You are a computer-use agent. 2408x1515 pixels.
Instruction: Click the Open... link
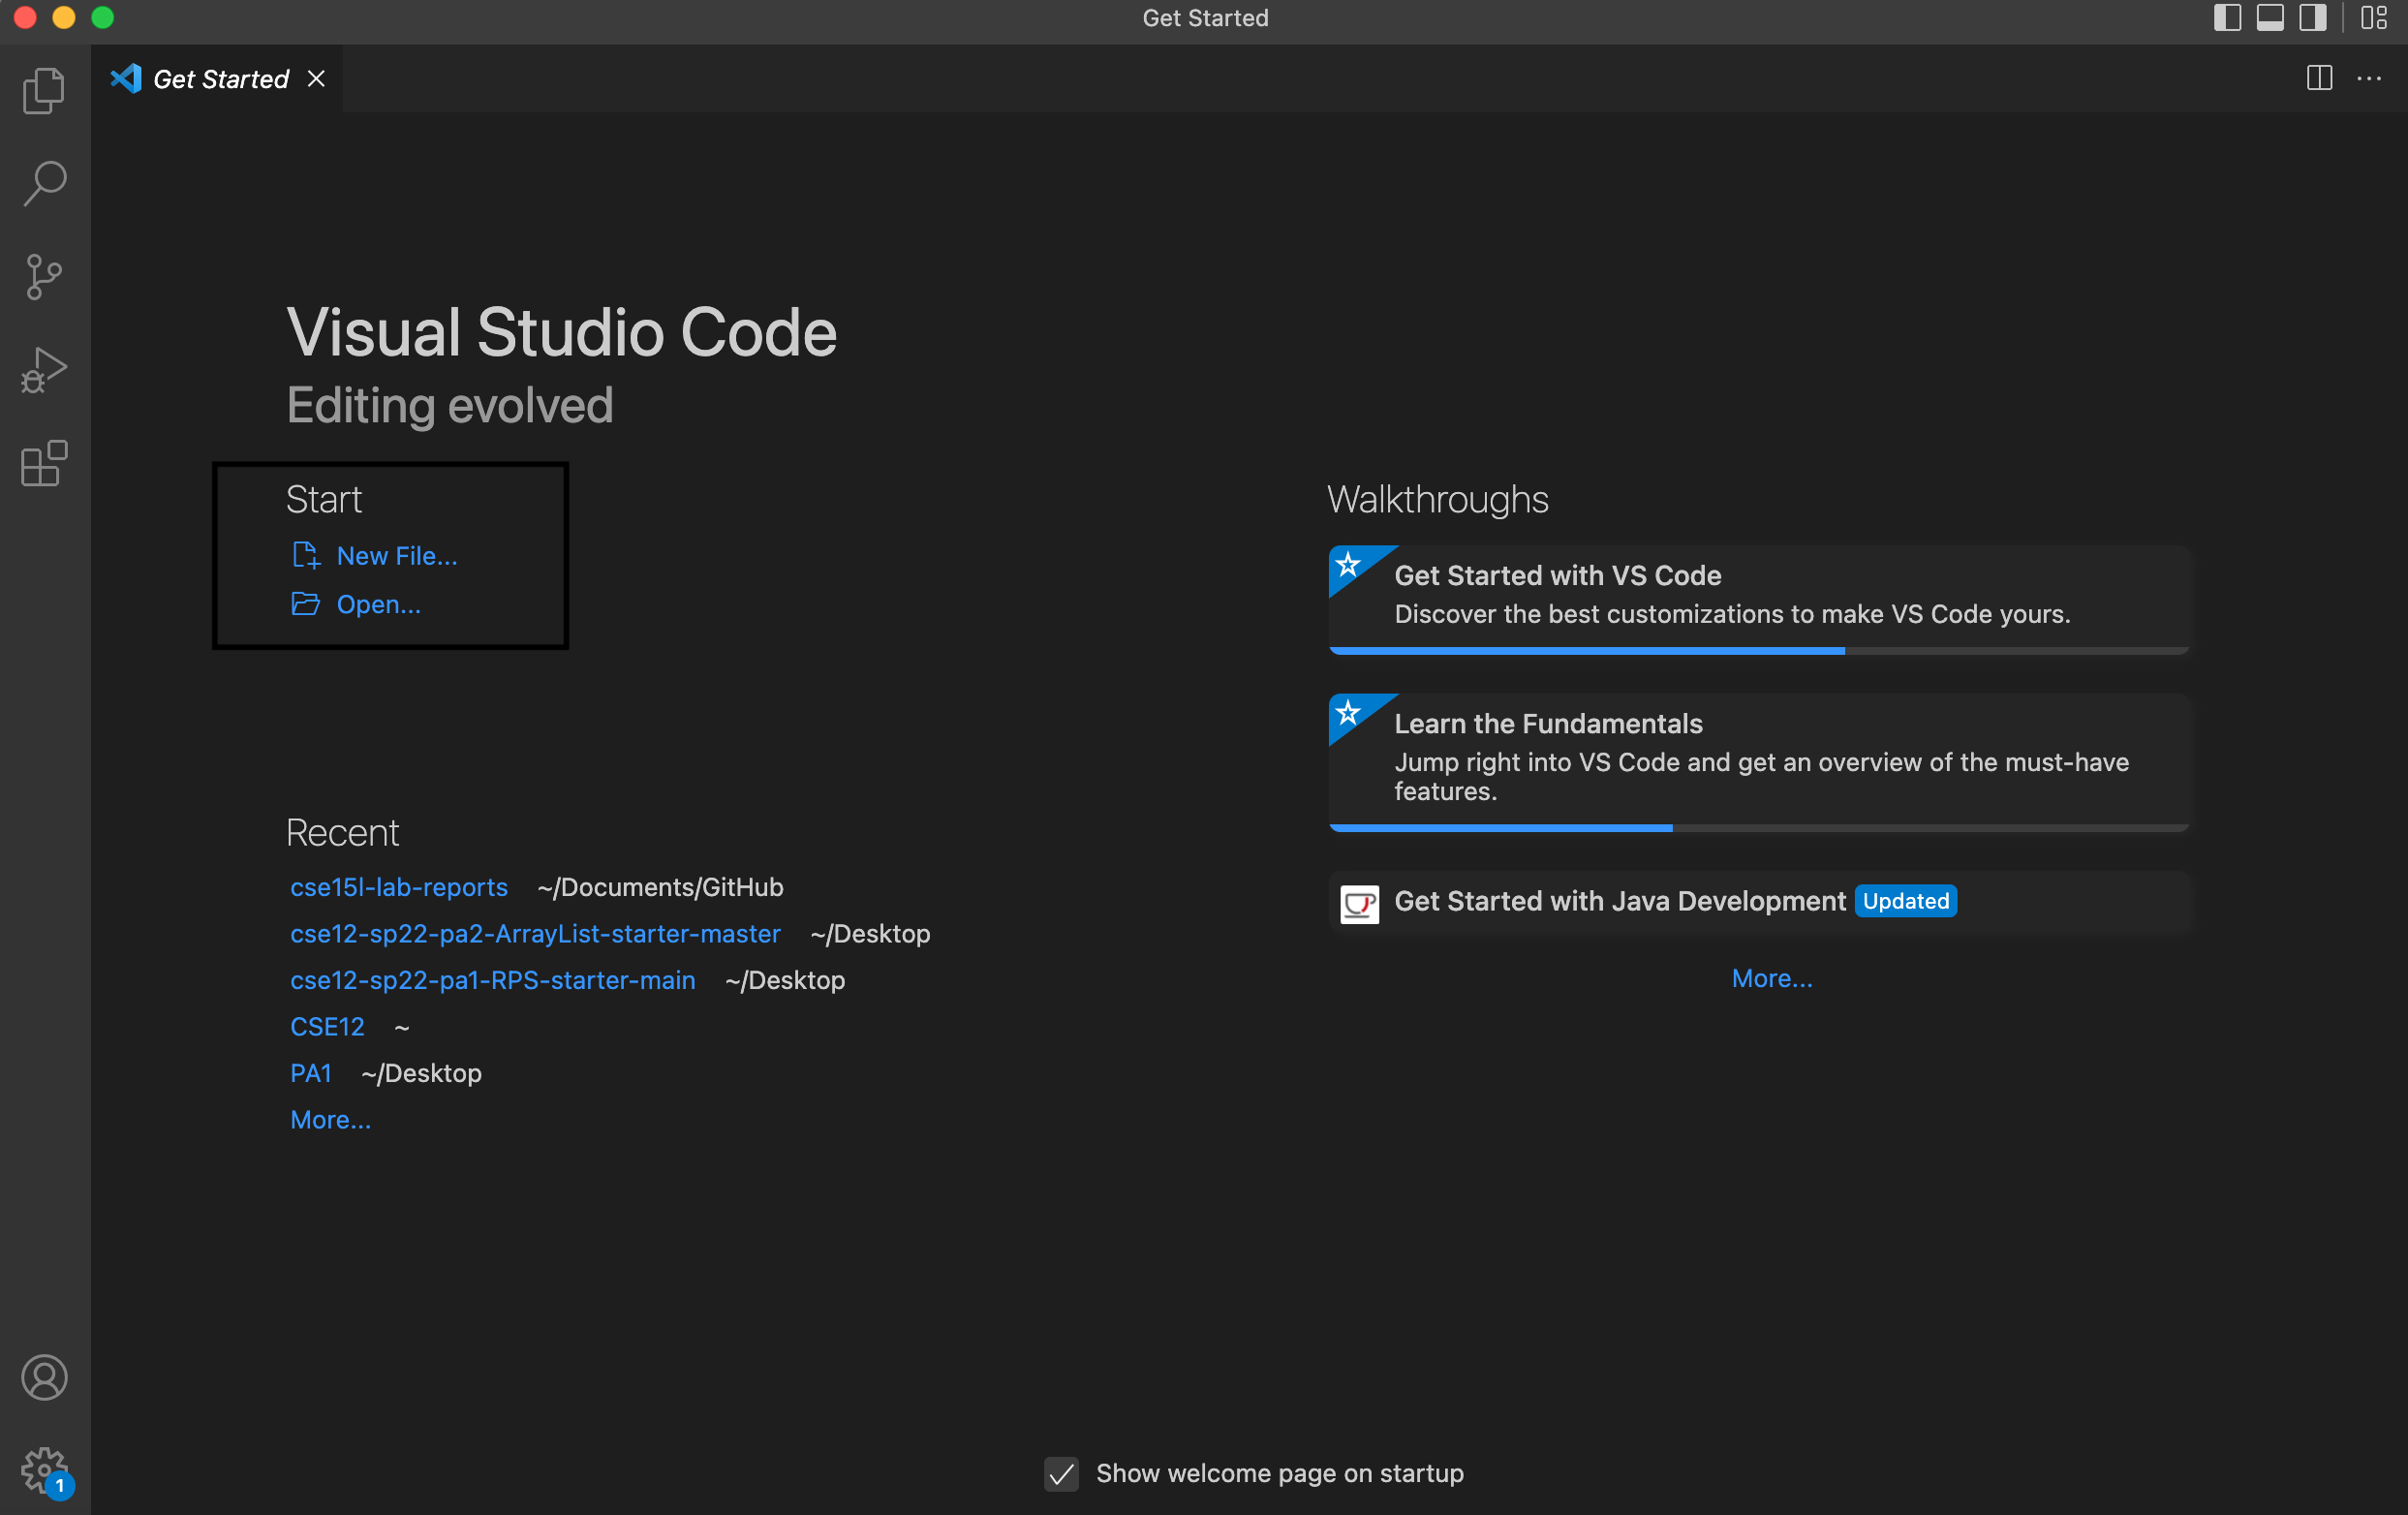378,604
